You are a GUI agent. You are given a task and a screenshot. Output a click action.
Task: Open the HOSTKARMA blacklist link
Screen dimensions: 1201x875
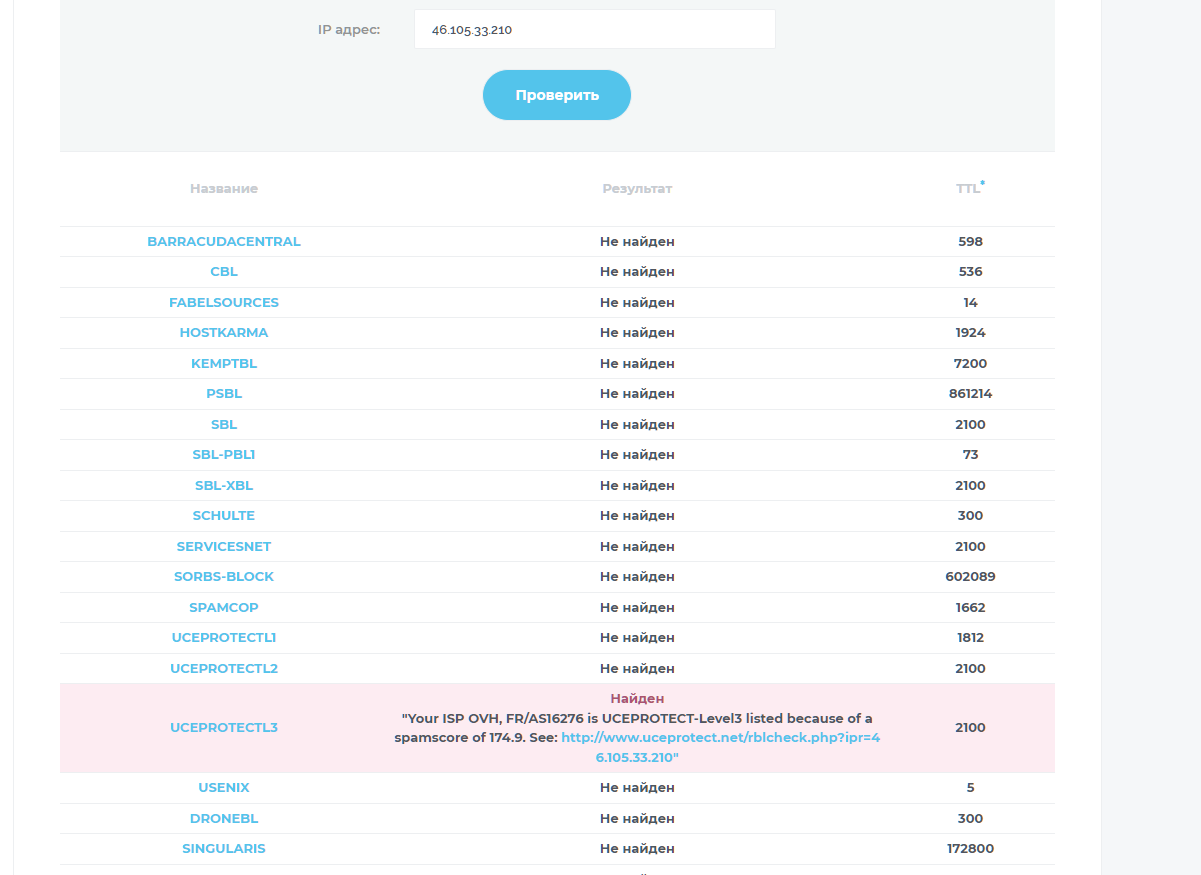coord(223,332)
